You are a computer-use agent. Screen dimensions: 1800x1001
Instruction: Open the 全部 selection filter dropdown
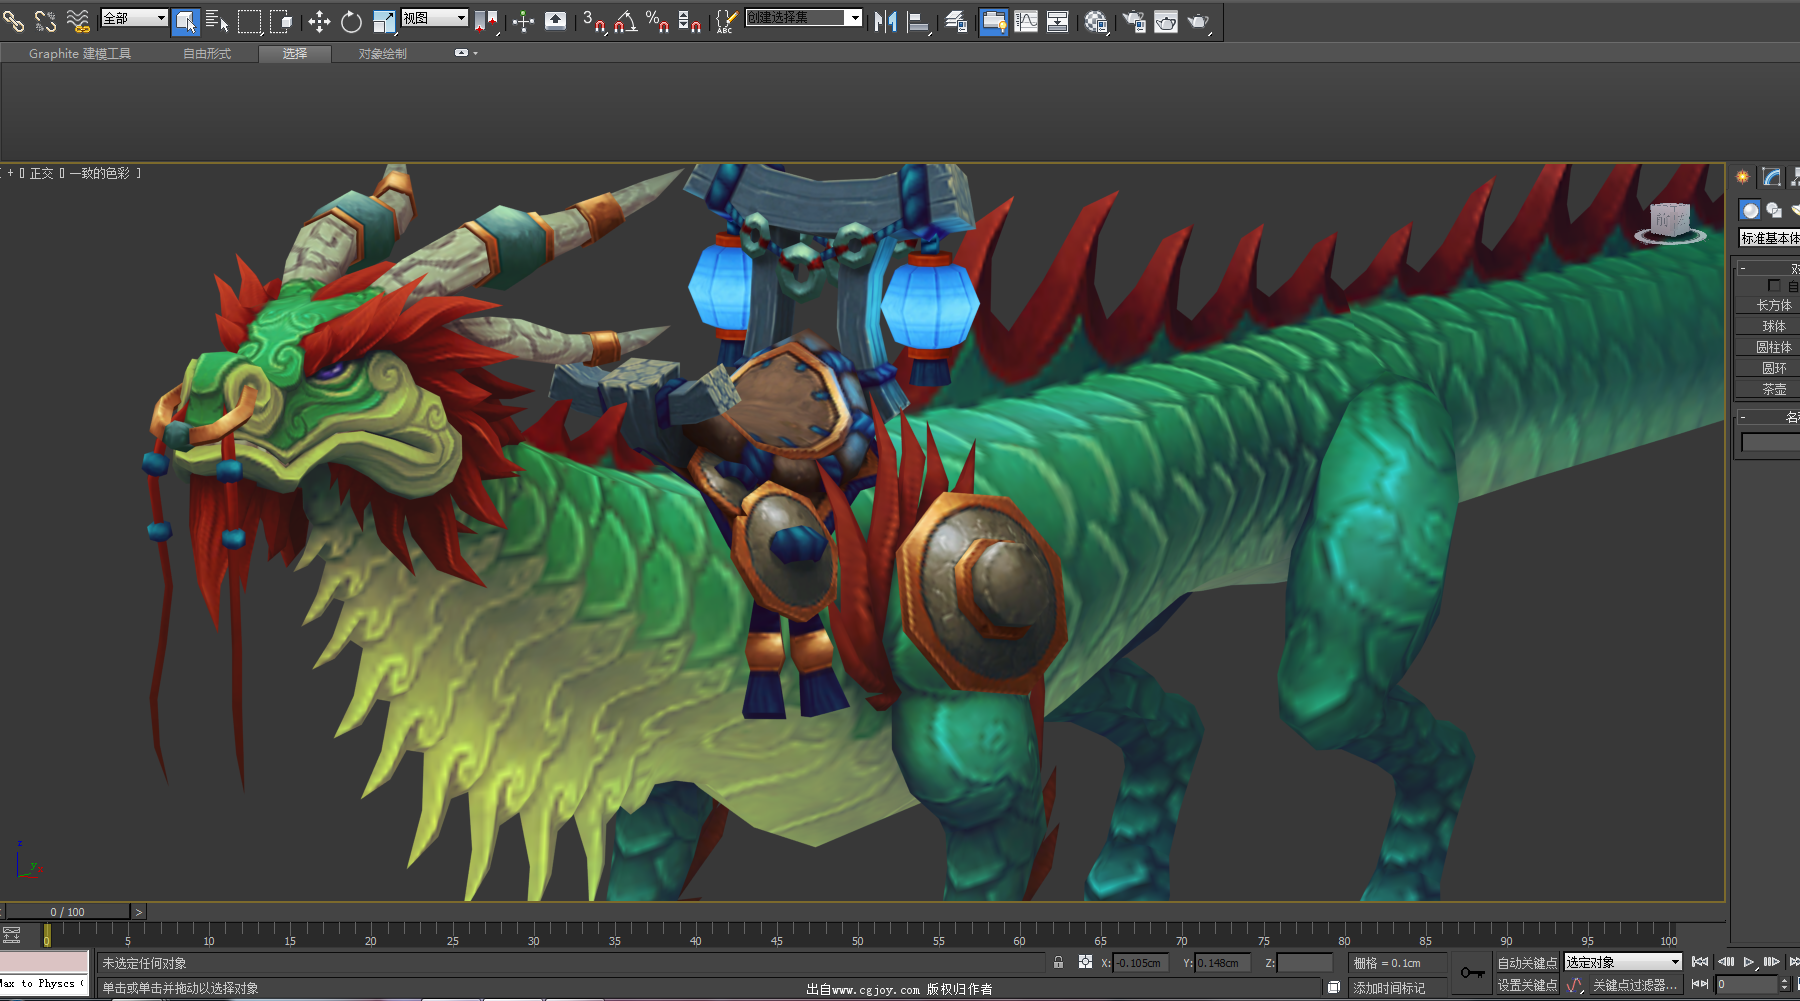[134, 18]
